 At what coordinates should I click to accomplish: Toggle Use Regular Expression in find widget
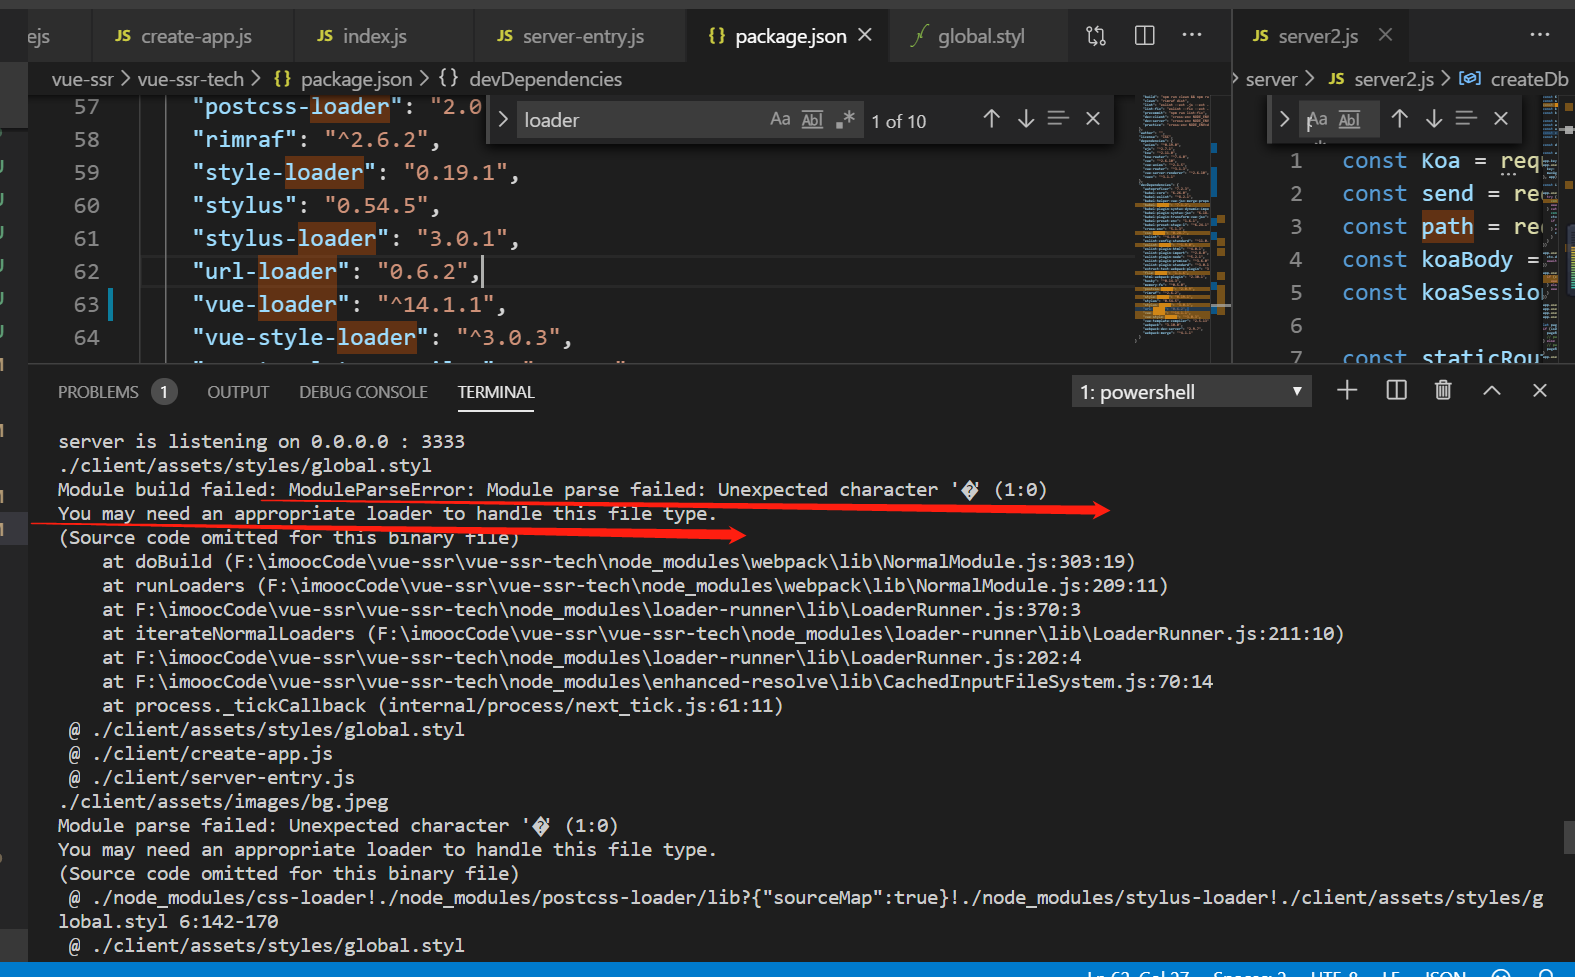click(x=846, y=120)
